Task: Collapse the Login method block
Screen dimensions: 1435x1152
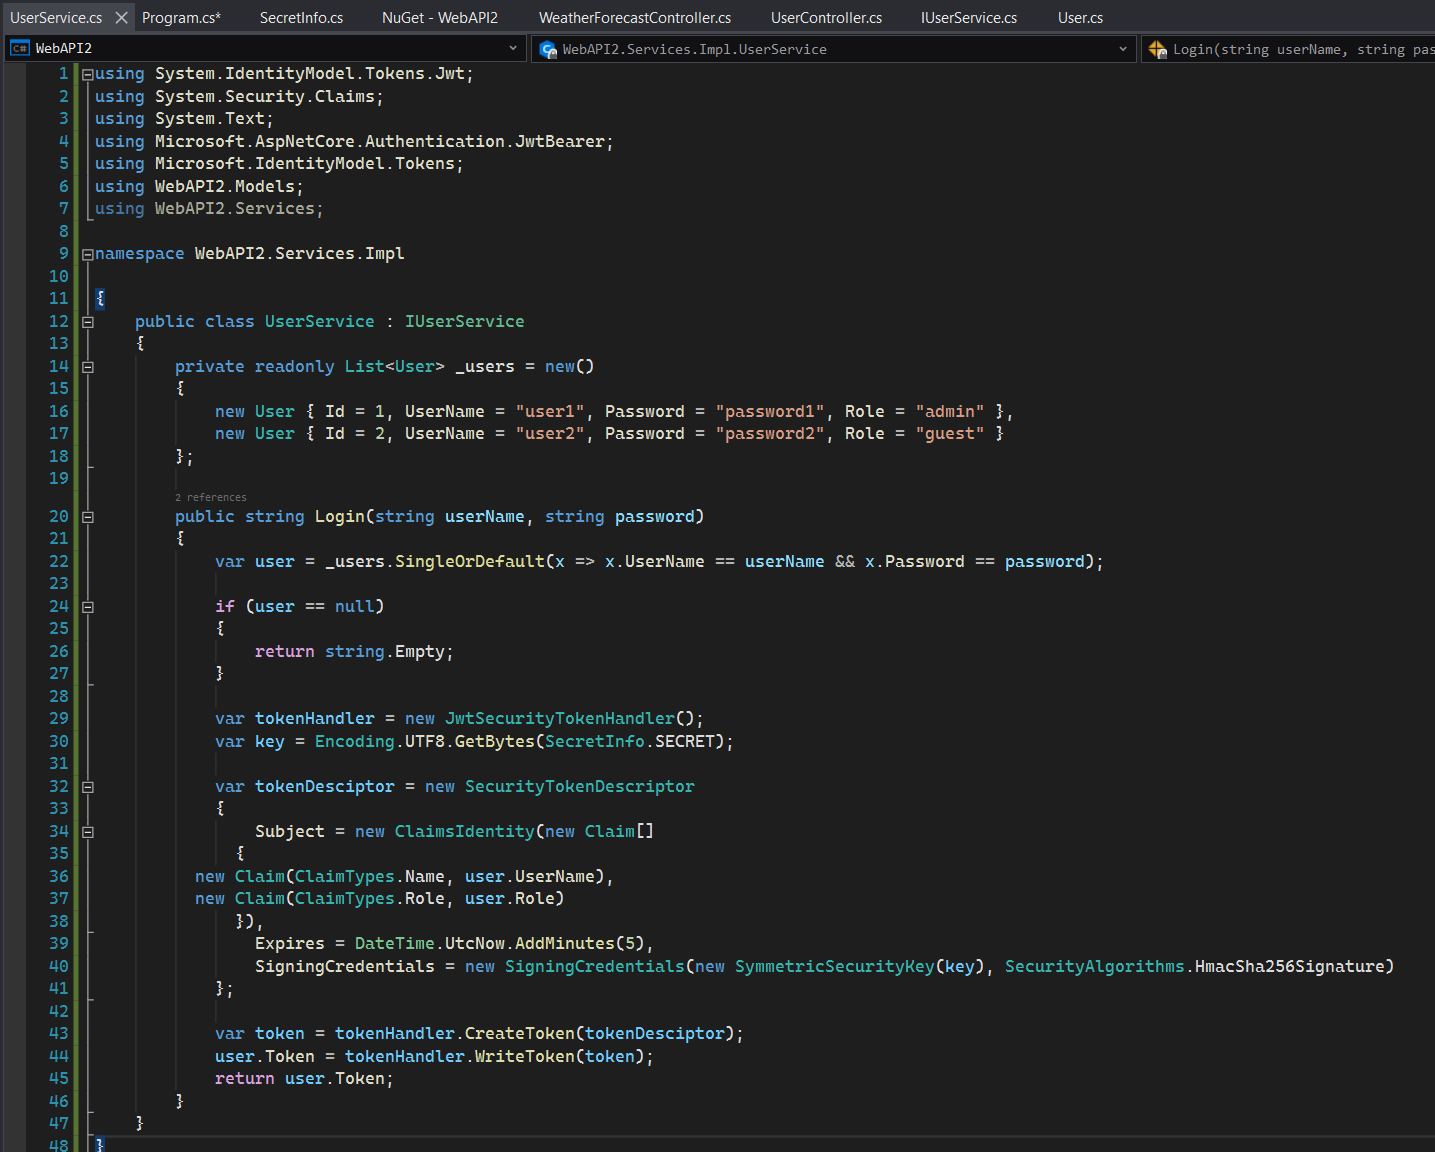Action: 87,517
